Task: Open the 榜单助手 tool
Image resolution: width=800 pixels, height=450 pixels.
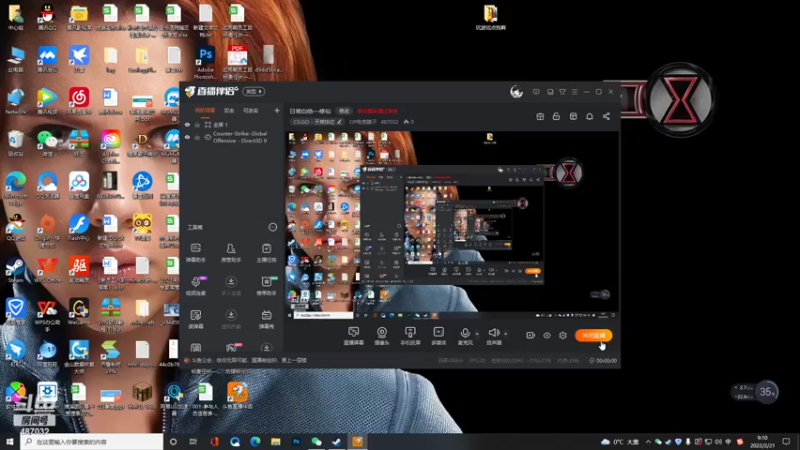Action: point(266,286)
